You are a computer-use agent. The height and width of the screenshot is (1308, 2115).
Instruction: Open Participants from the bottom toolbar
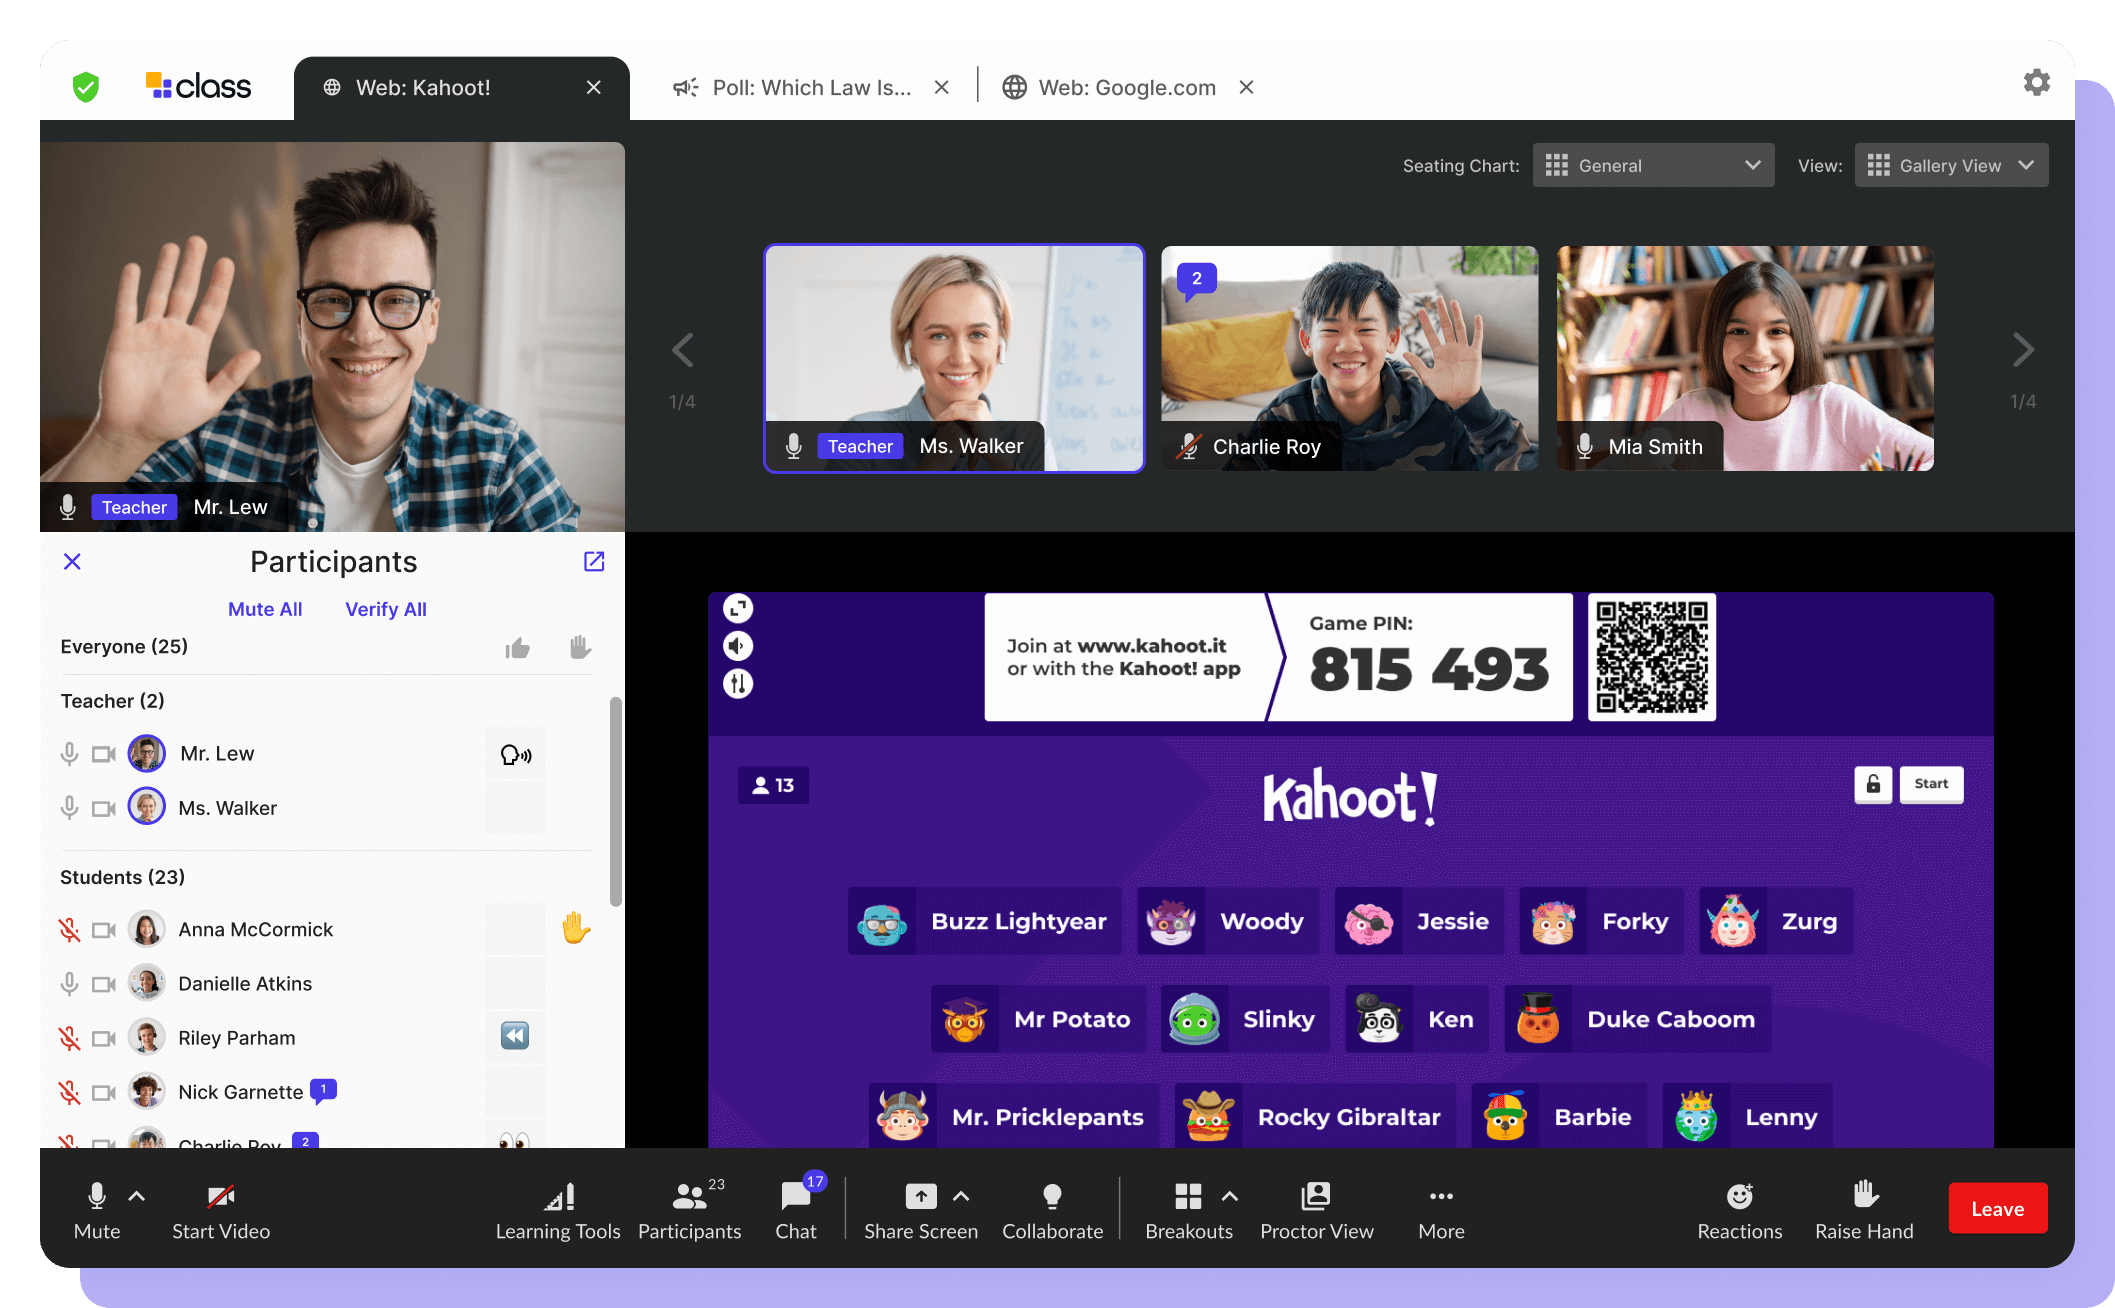tap(690, 1210)
